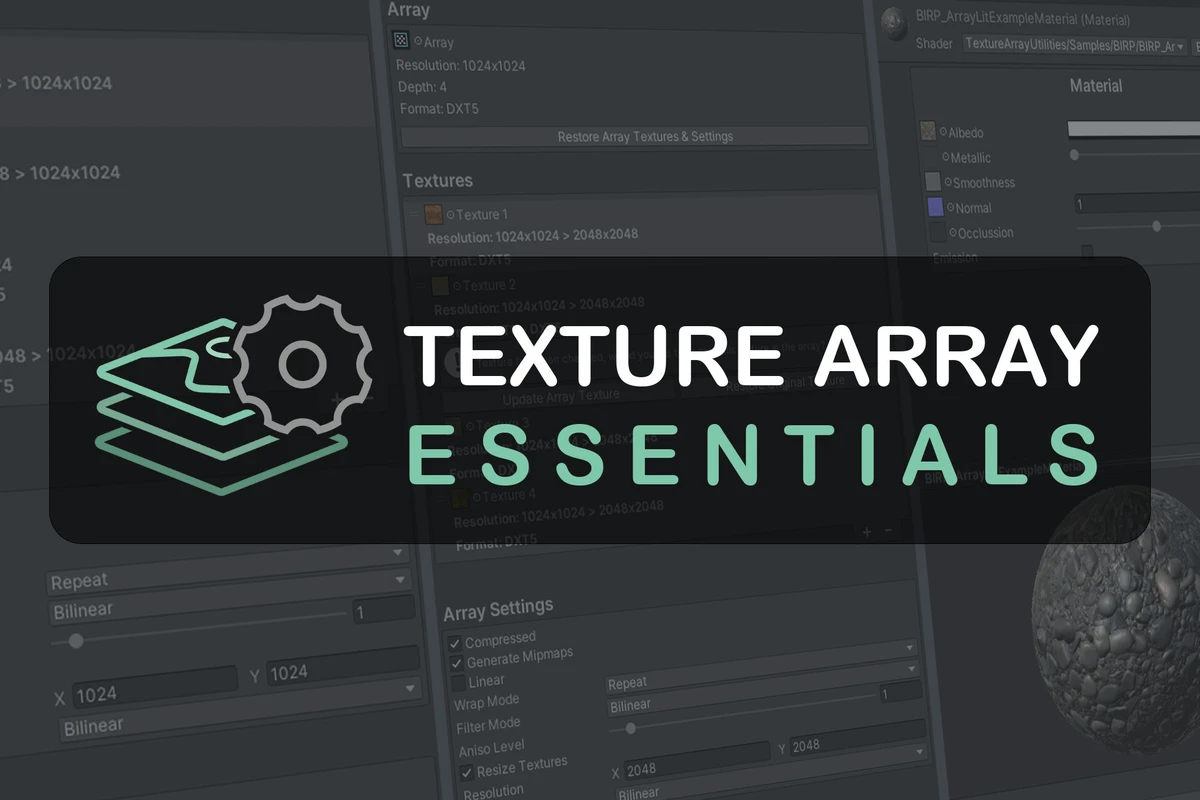Click the Array asset checkerboard icon
Image resolution: width=1200 pixels, height=800 pixels.
[x=401, y=41]
